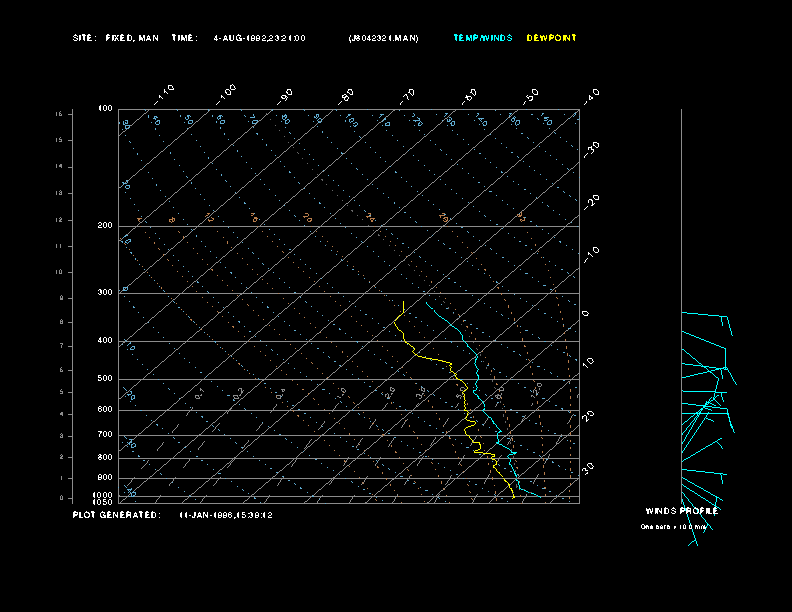The height and width of the screenshot is (612, 792).
Task: Click the yellow dewpoint trace line
Action: tap(465, 399)
